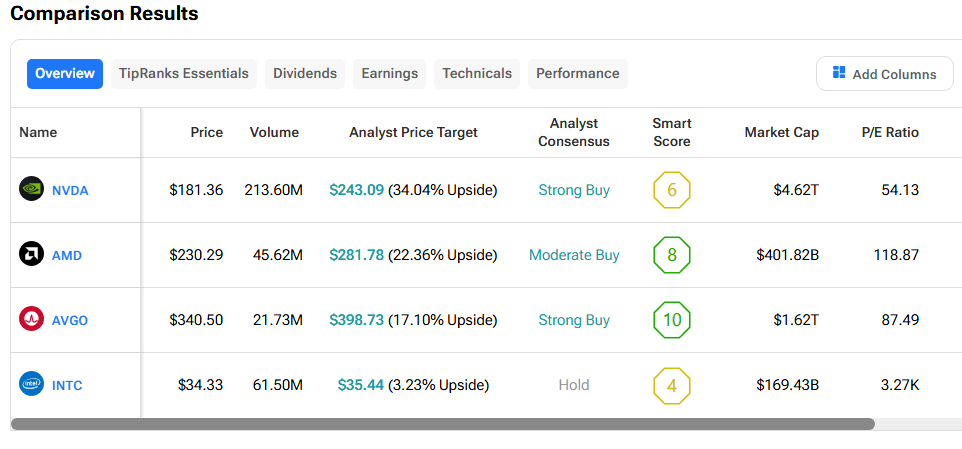962x449 pixels.
Task: Click the NVIDIA company logo icon
Action: click(31, 189)
